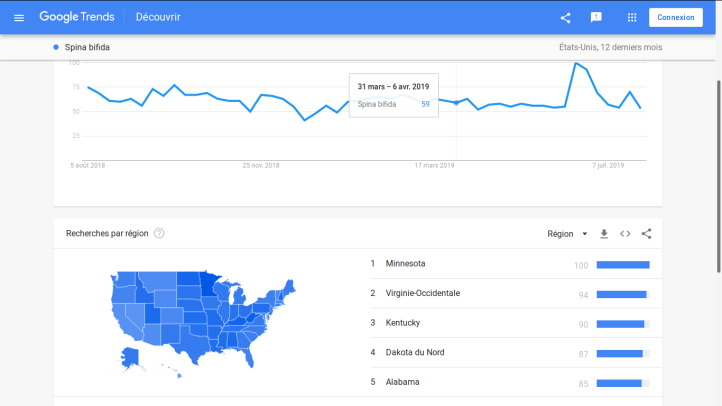
Task: Open the Google apps grid
Action: tap(632, 18)
